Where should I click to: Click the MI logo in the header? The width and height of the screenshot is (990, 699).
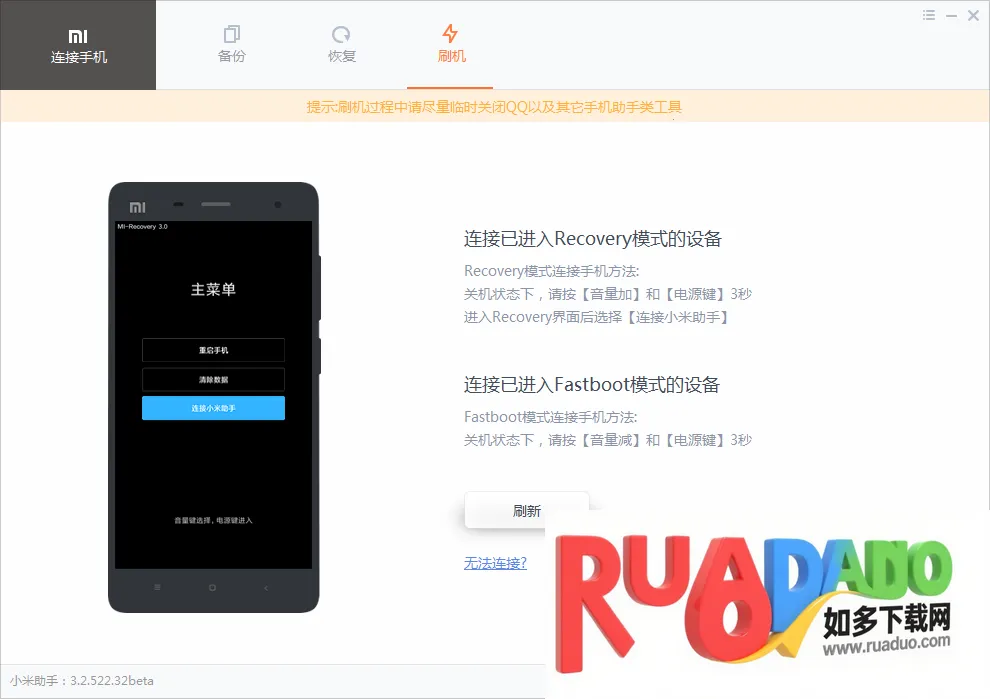coord(78,35)
